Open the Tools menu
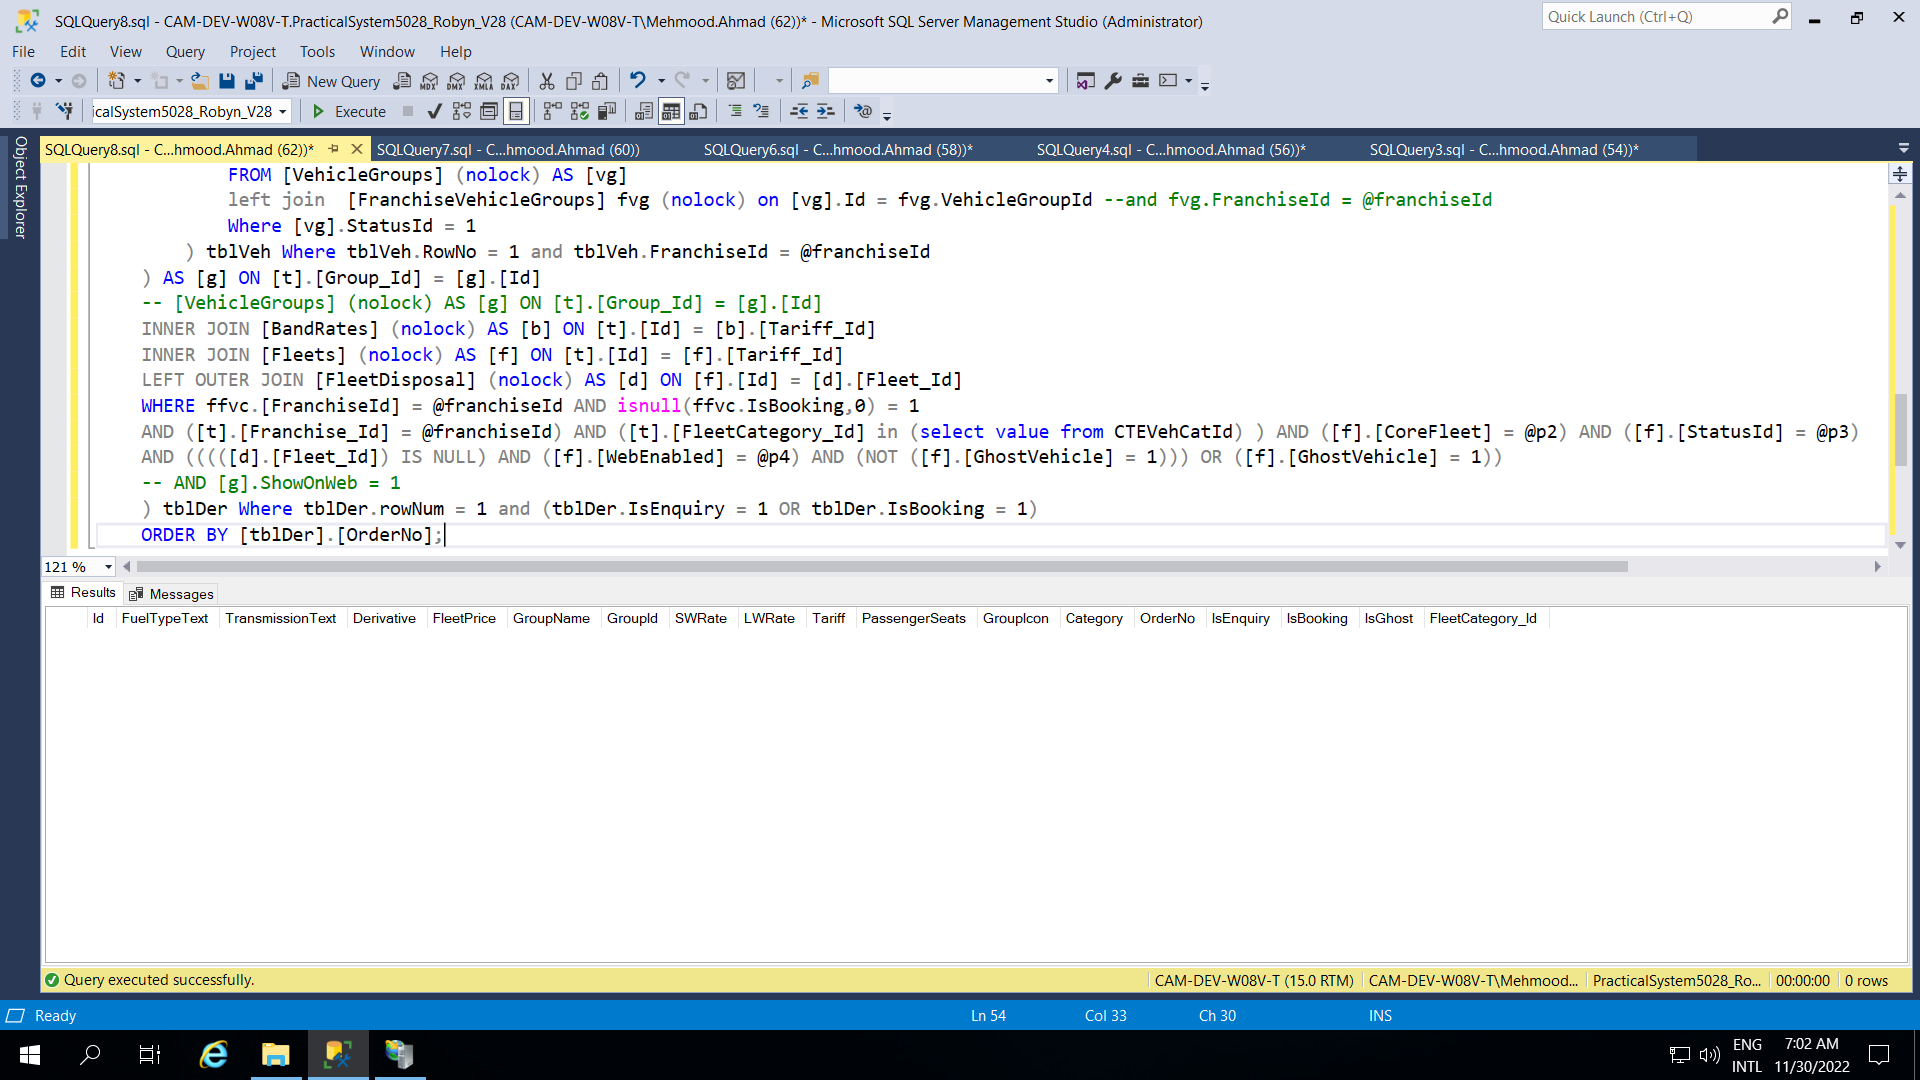The height and width of the screenshot is (1080, 1920). tap(317, 52)
